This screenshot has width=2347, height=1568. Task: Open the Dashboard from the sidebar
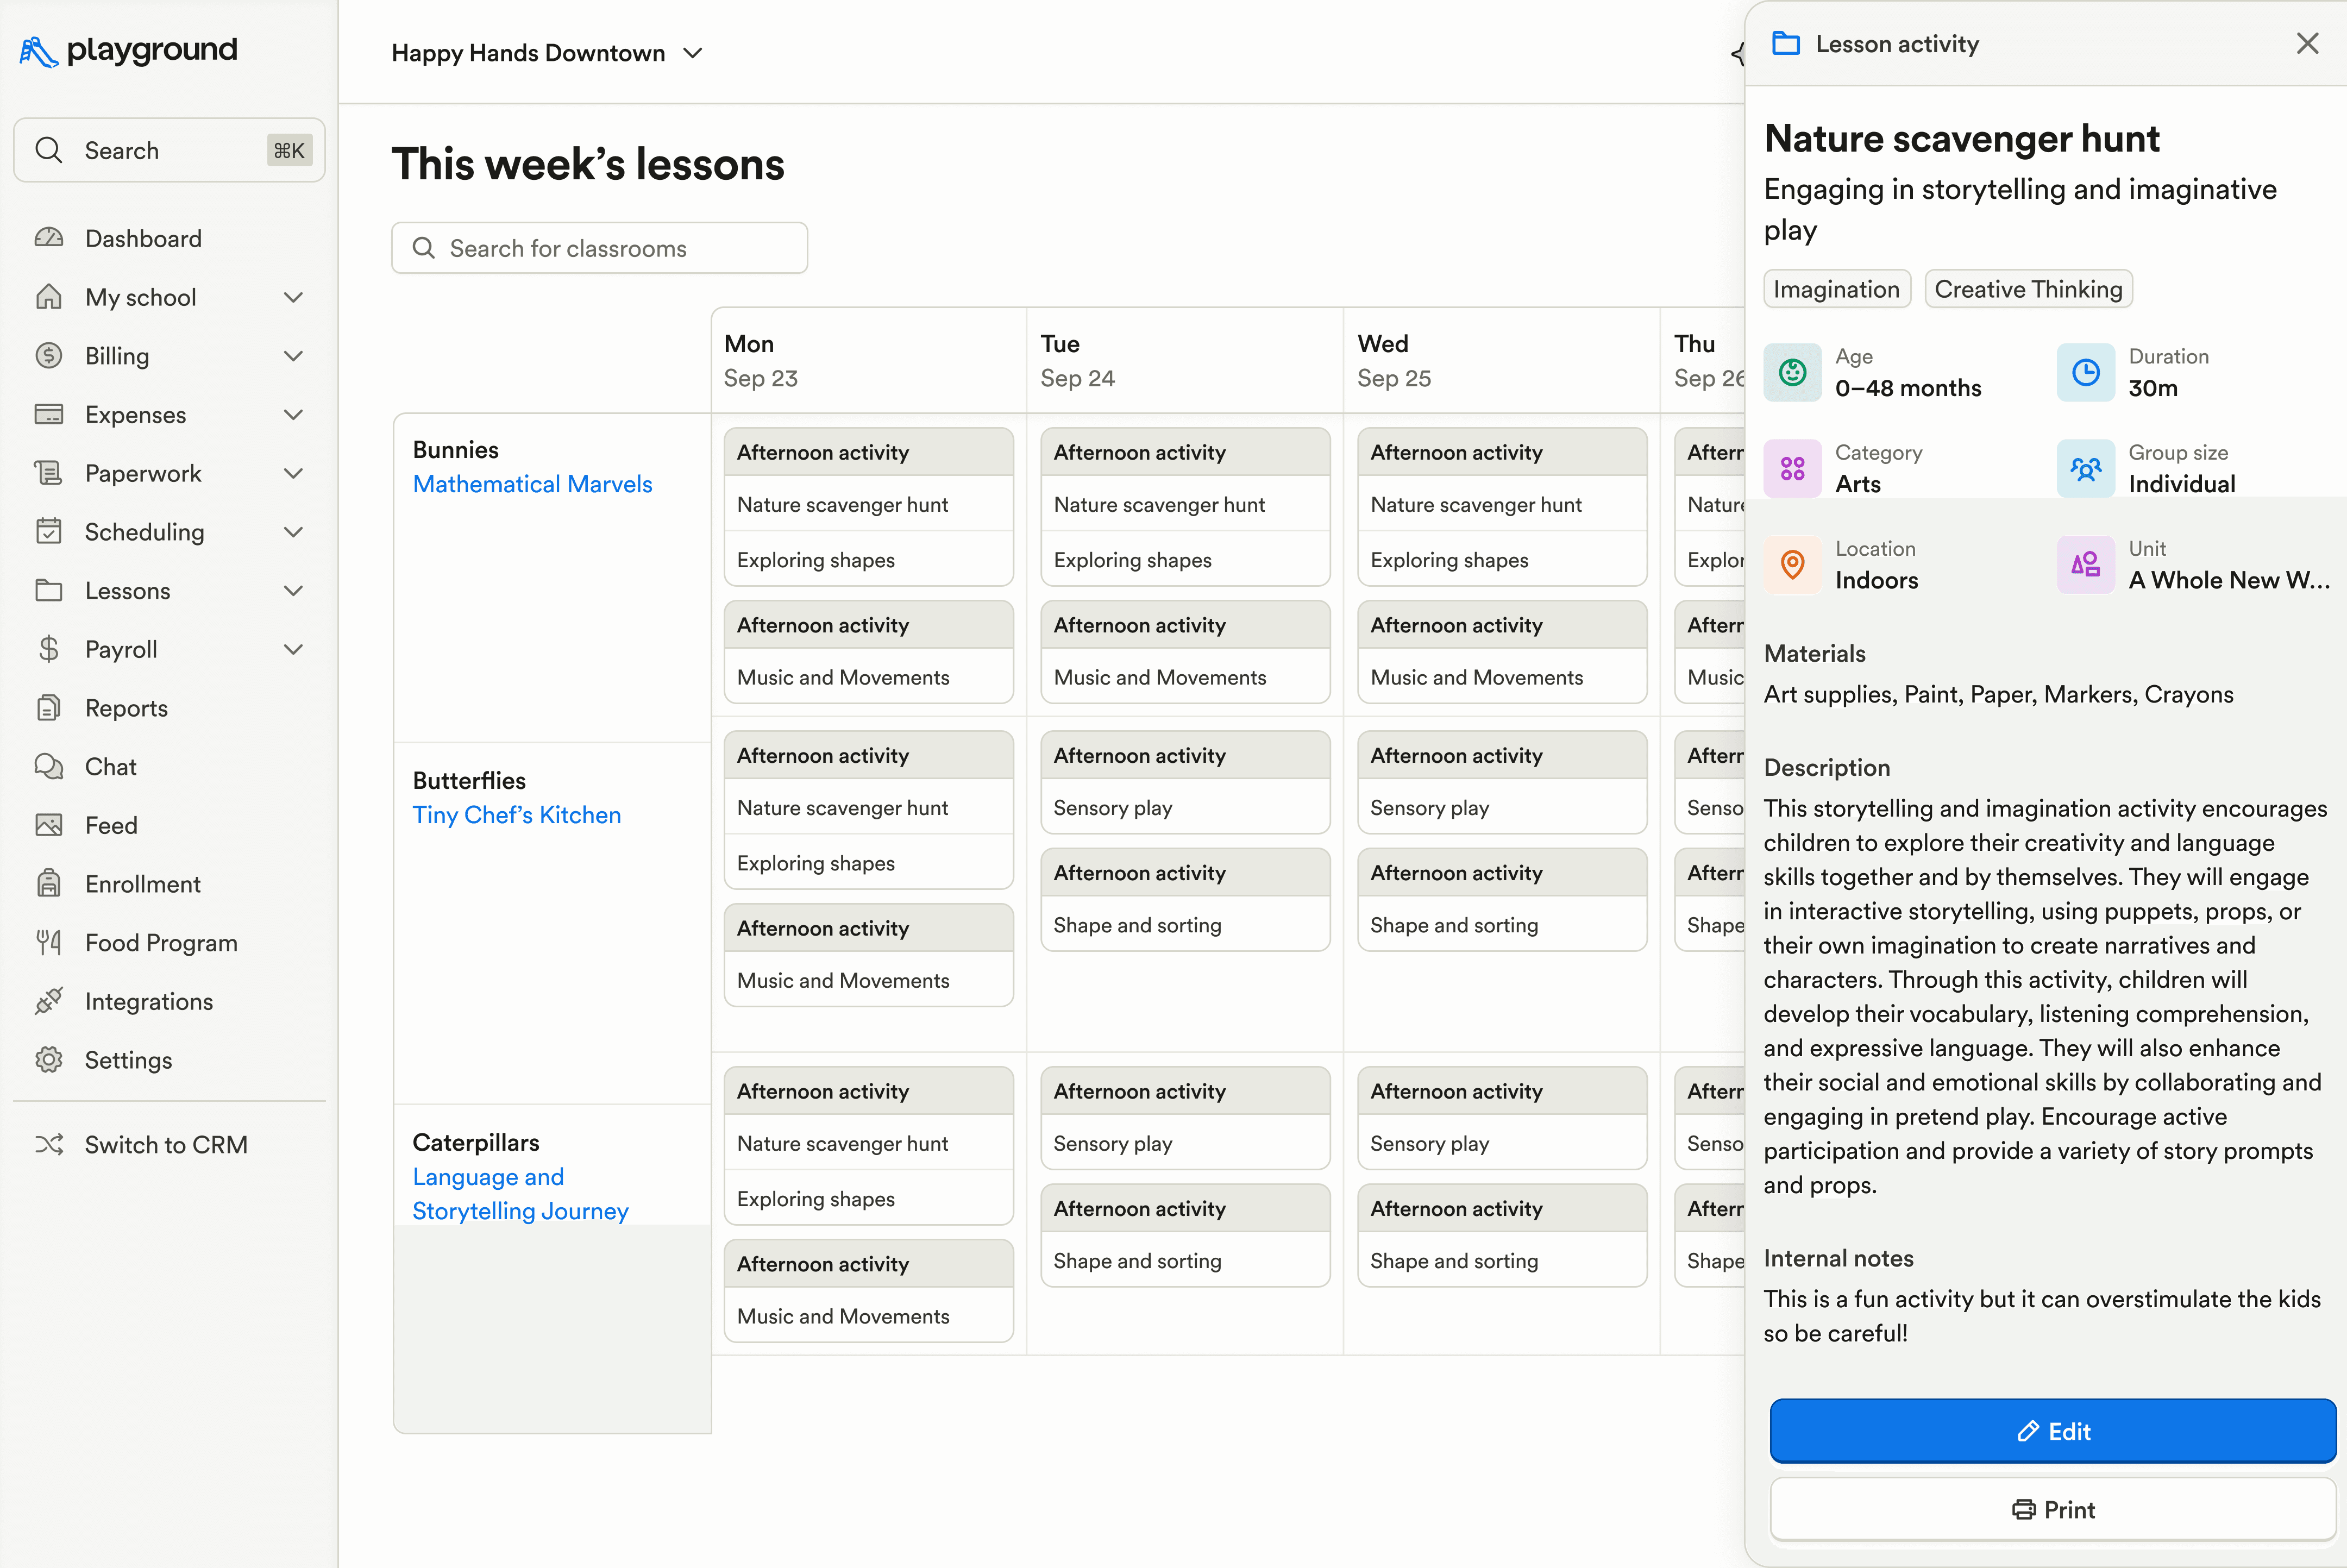pos(143,238)
